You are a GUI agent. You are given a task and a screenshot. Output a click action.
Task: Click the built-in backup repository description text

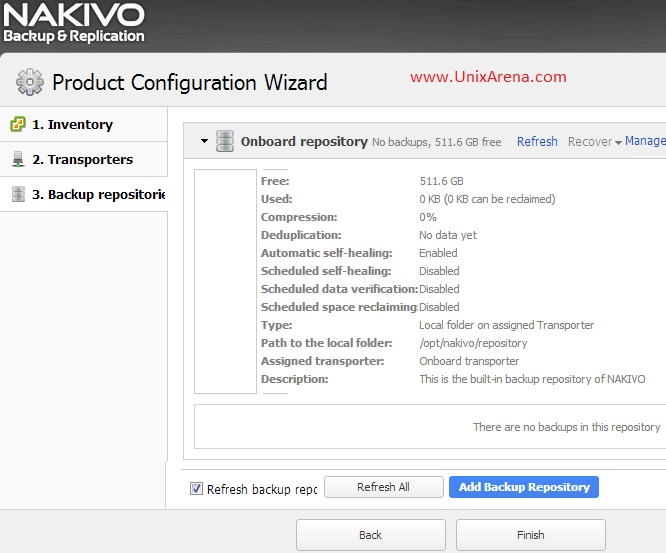click(532, 379)
